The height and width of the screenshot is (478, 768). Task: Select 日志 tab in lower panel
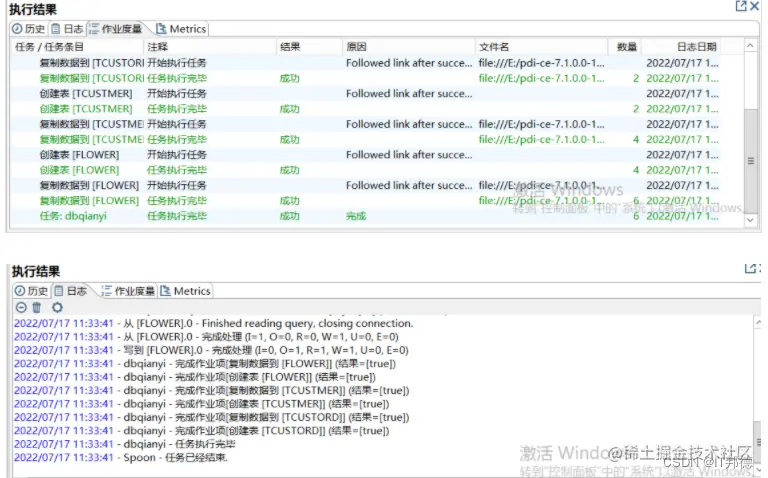[x=71, y=291]
